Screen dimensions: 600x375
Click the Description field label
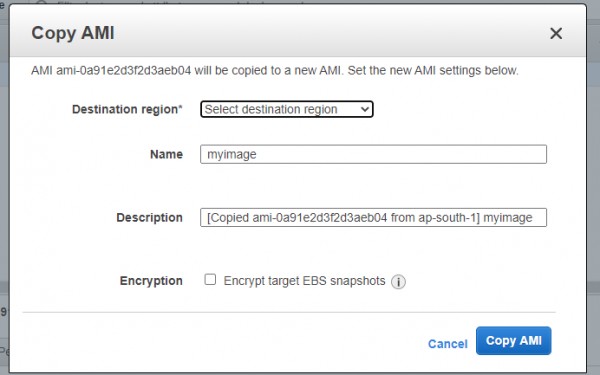click(x=150, y=218)
